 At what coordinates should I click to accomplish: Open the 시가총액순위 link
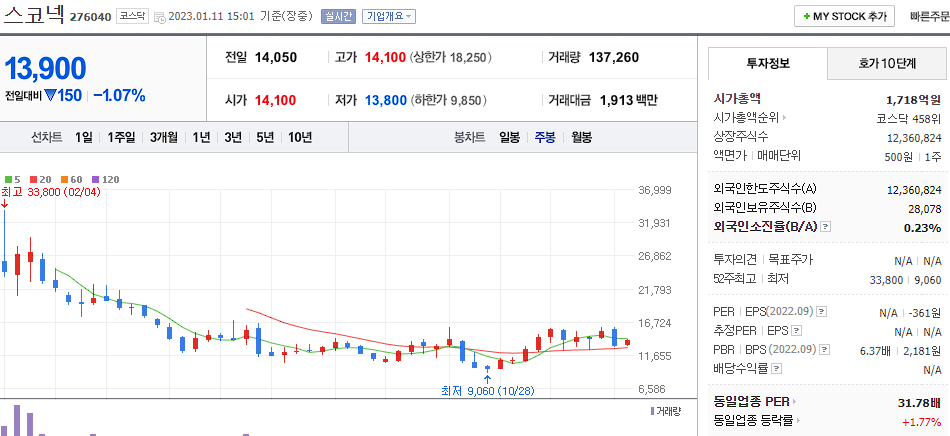point(750,117)
